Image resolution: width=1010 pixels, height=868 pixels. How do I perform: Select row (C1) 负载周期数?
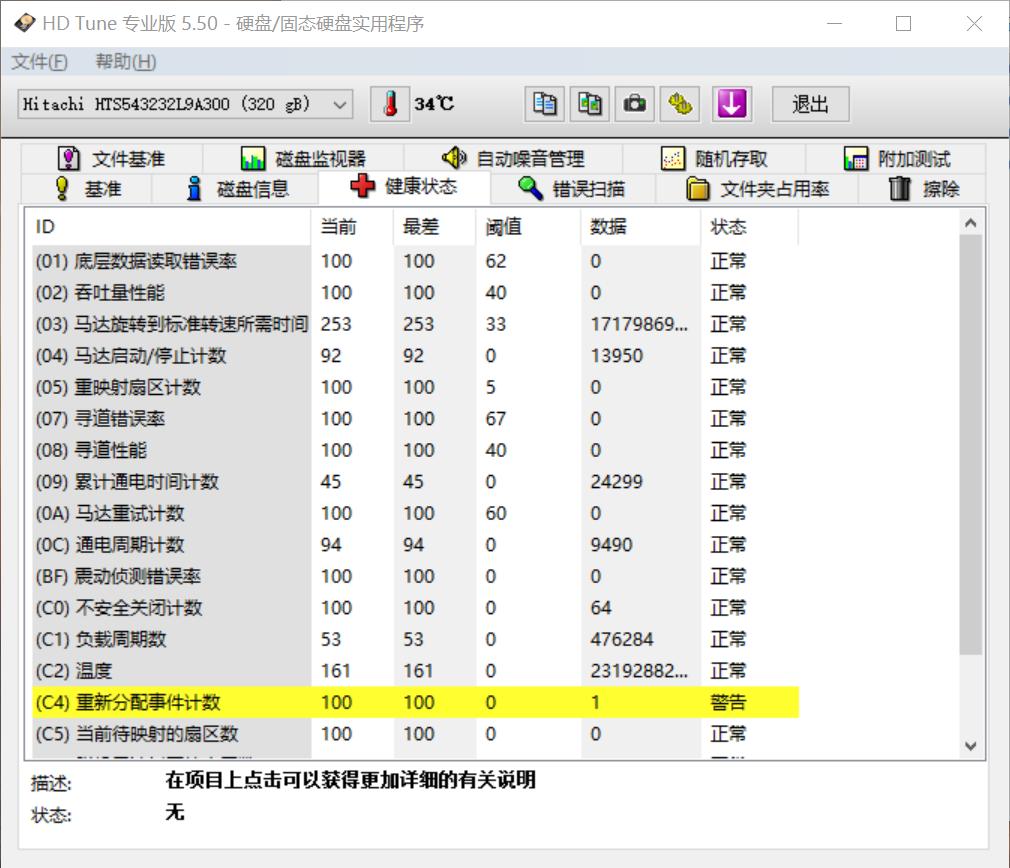(415, 639)
